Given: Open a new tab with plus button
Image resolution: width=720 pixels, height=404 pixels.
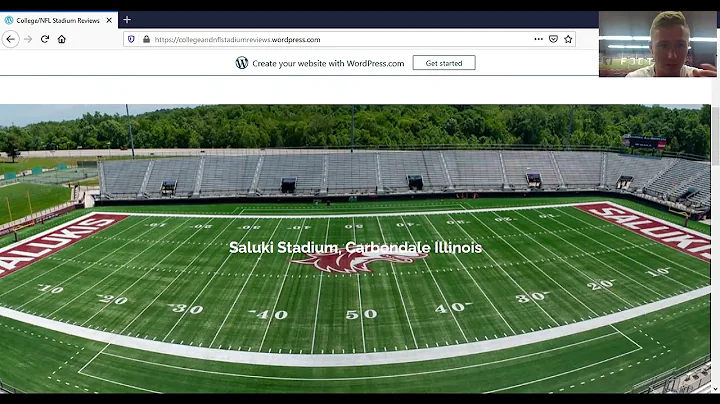Looking at the screenshot, I should [127, 20].
